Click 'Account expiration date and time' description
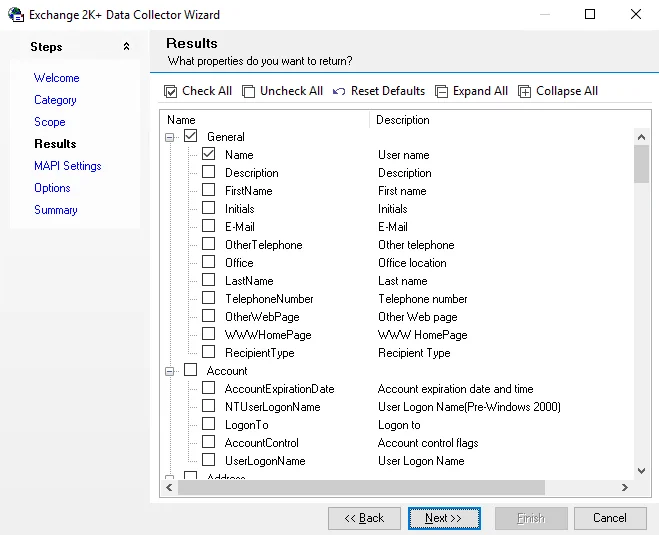 point(456,389)
